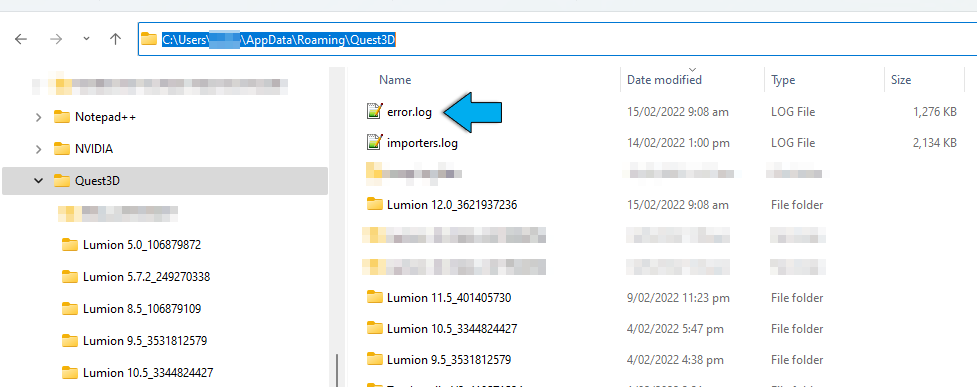Select the error.log file icon
The image size is (977, 387).
click(x=374, y=112)
